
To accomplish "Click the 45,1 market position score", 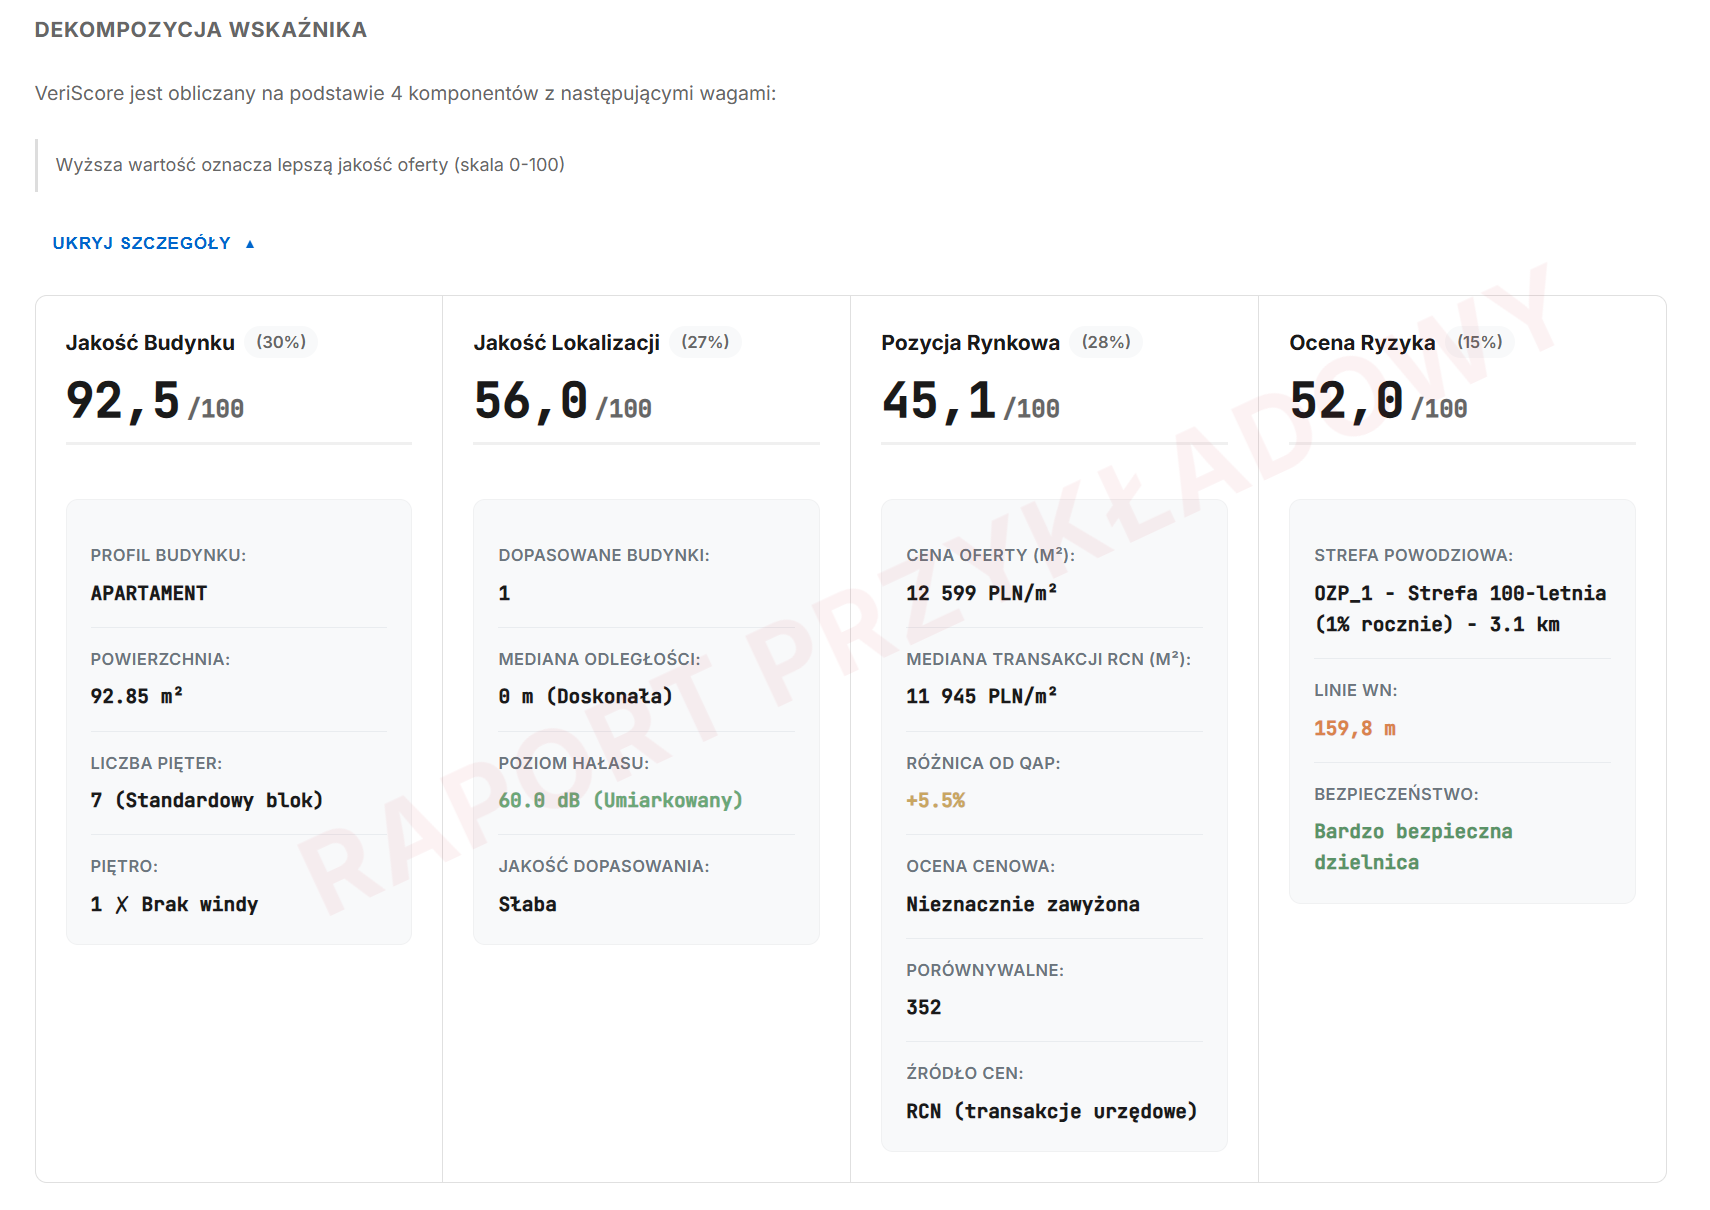I will [x=938, y=401].
